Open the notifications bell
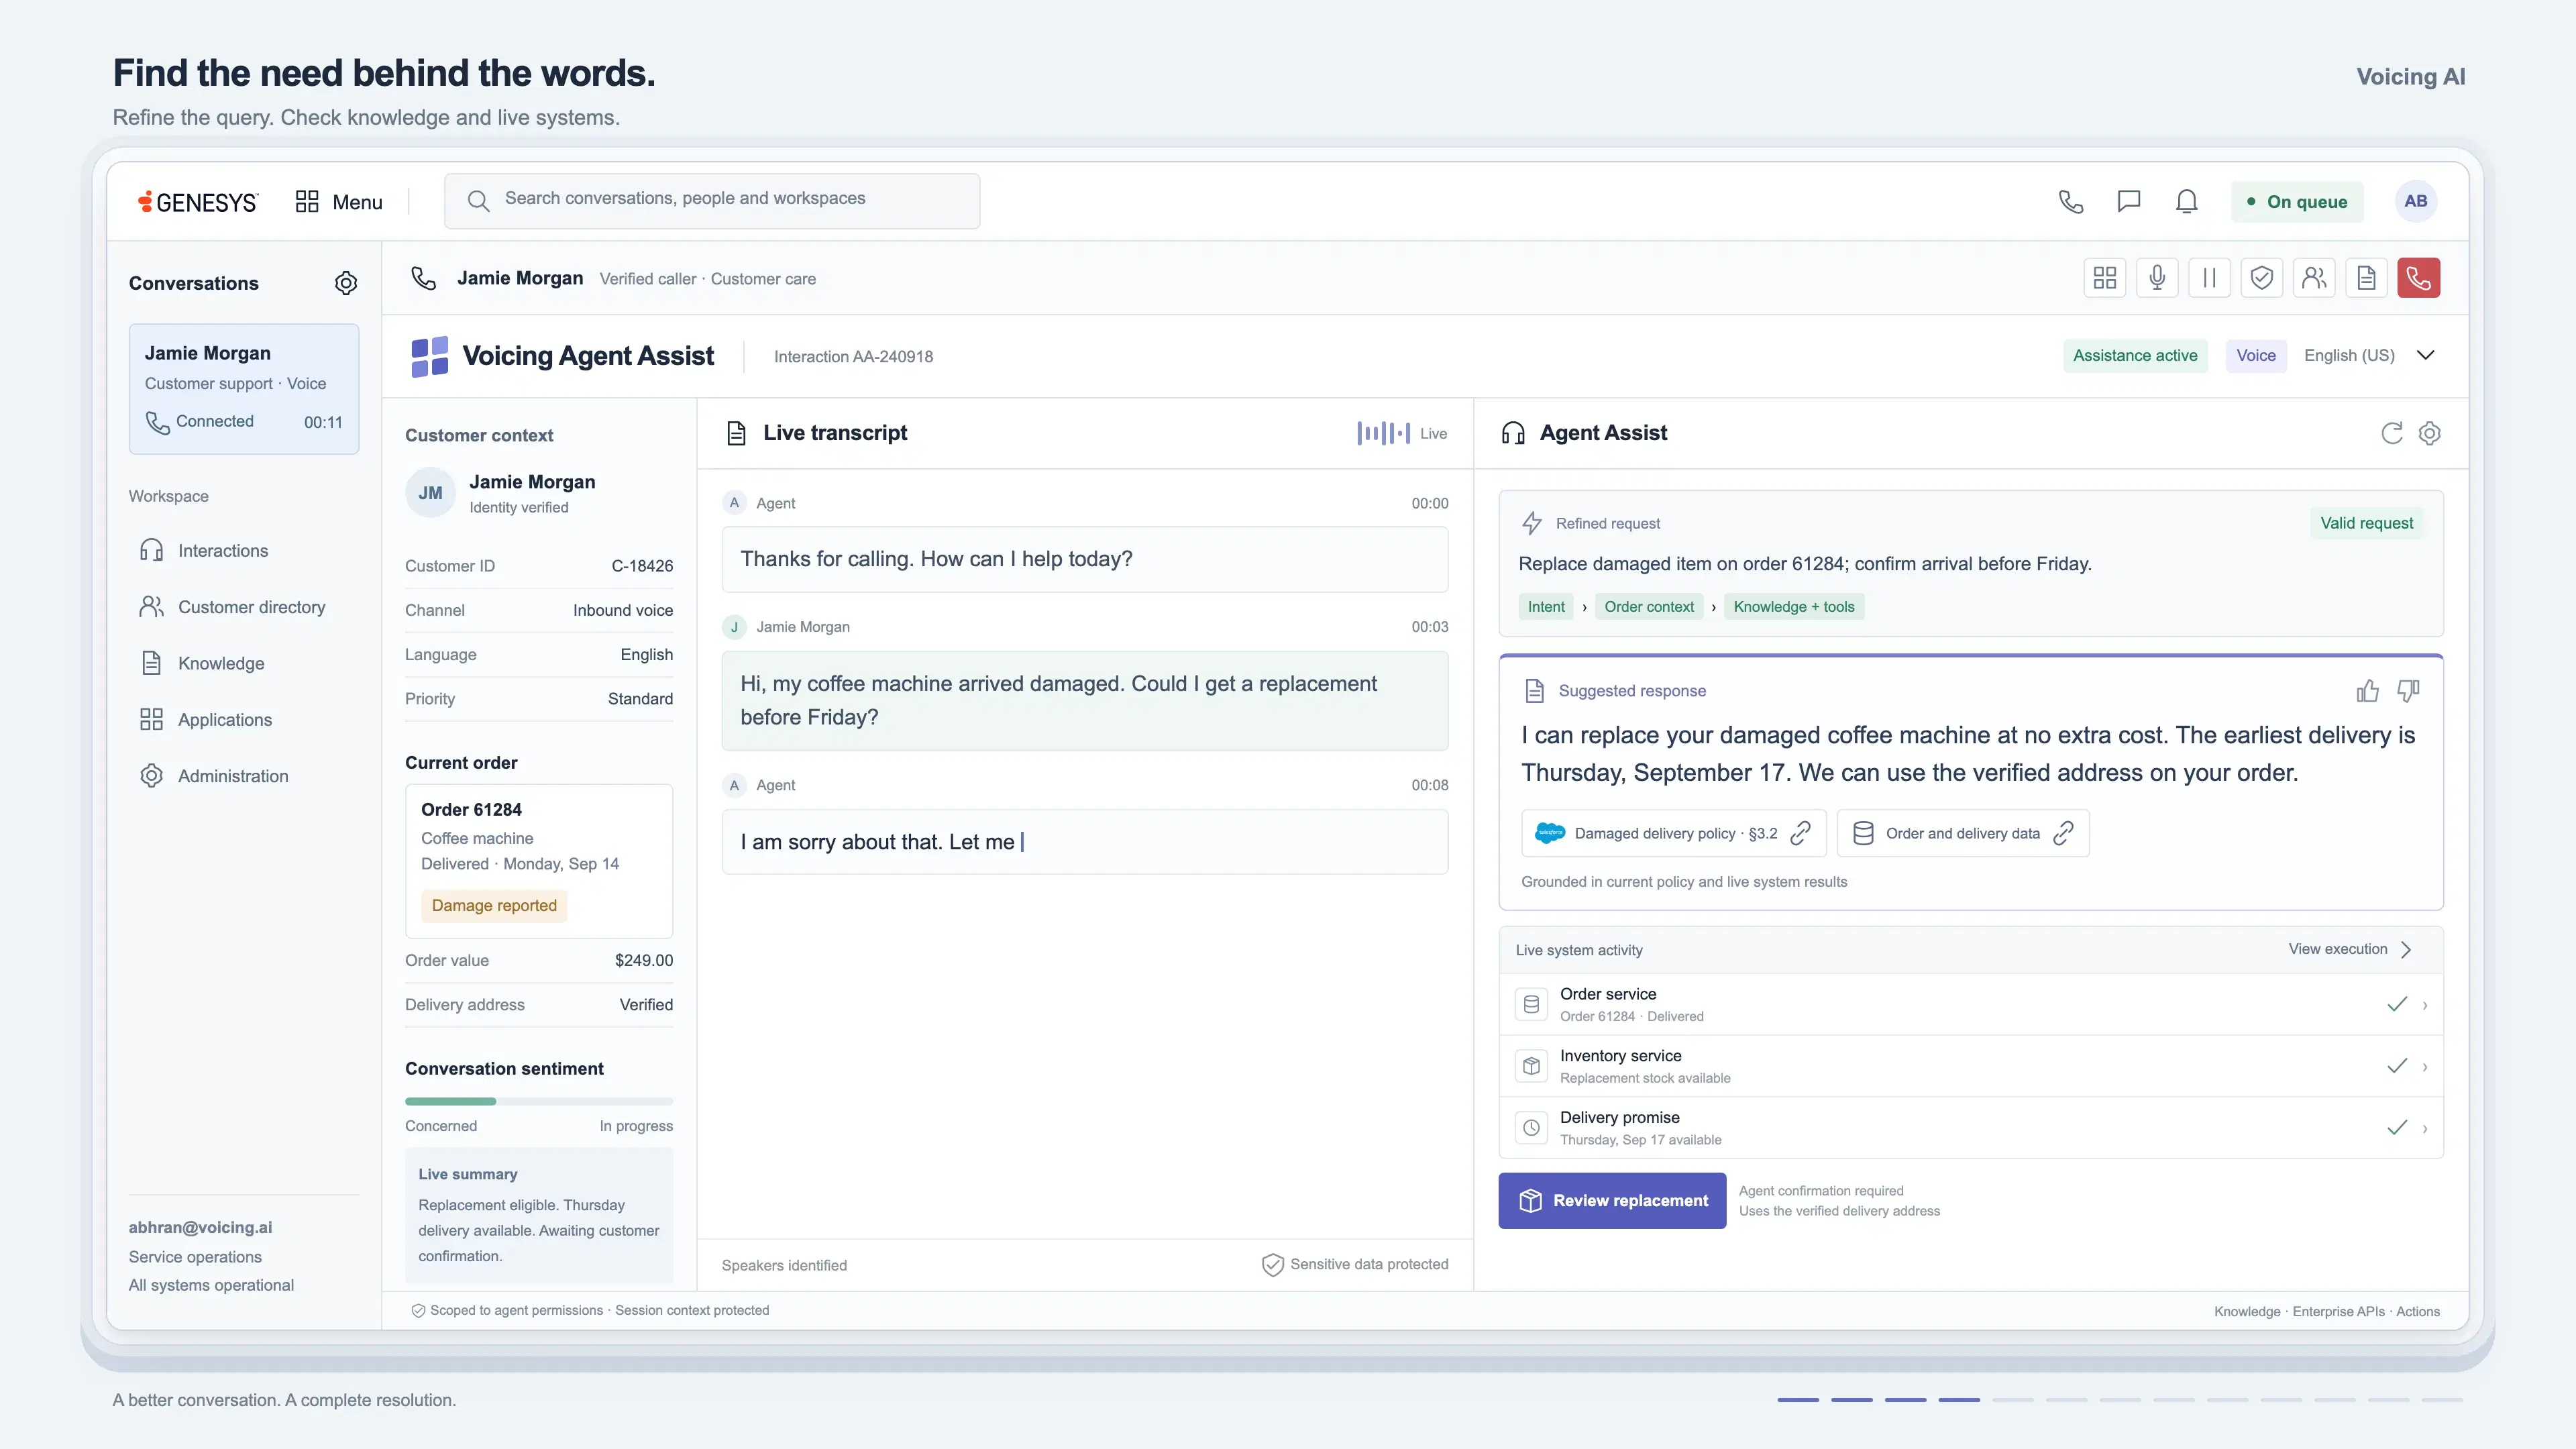The image size is (2576, 1449). tap(2187, 201)
